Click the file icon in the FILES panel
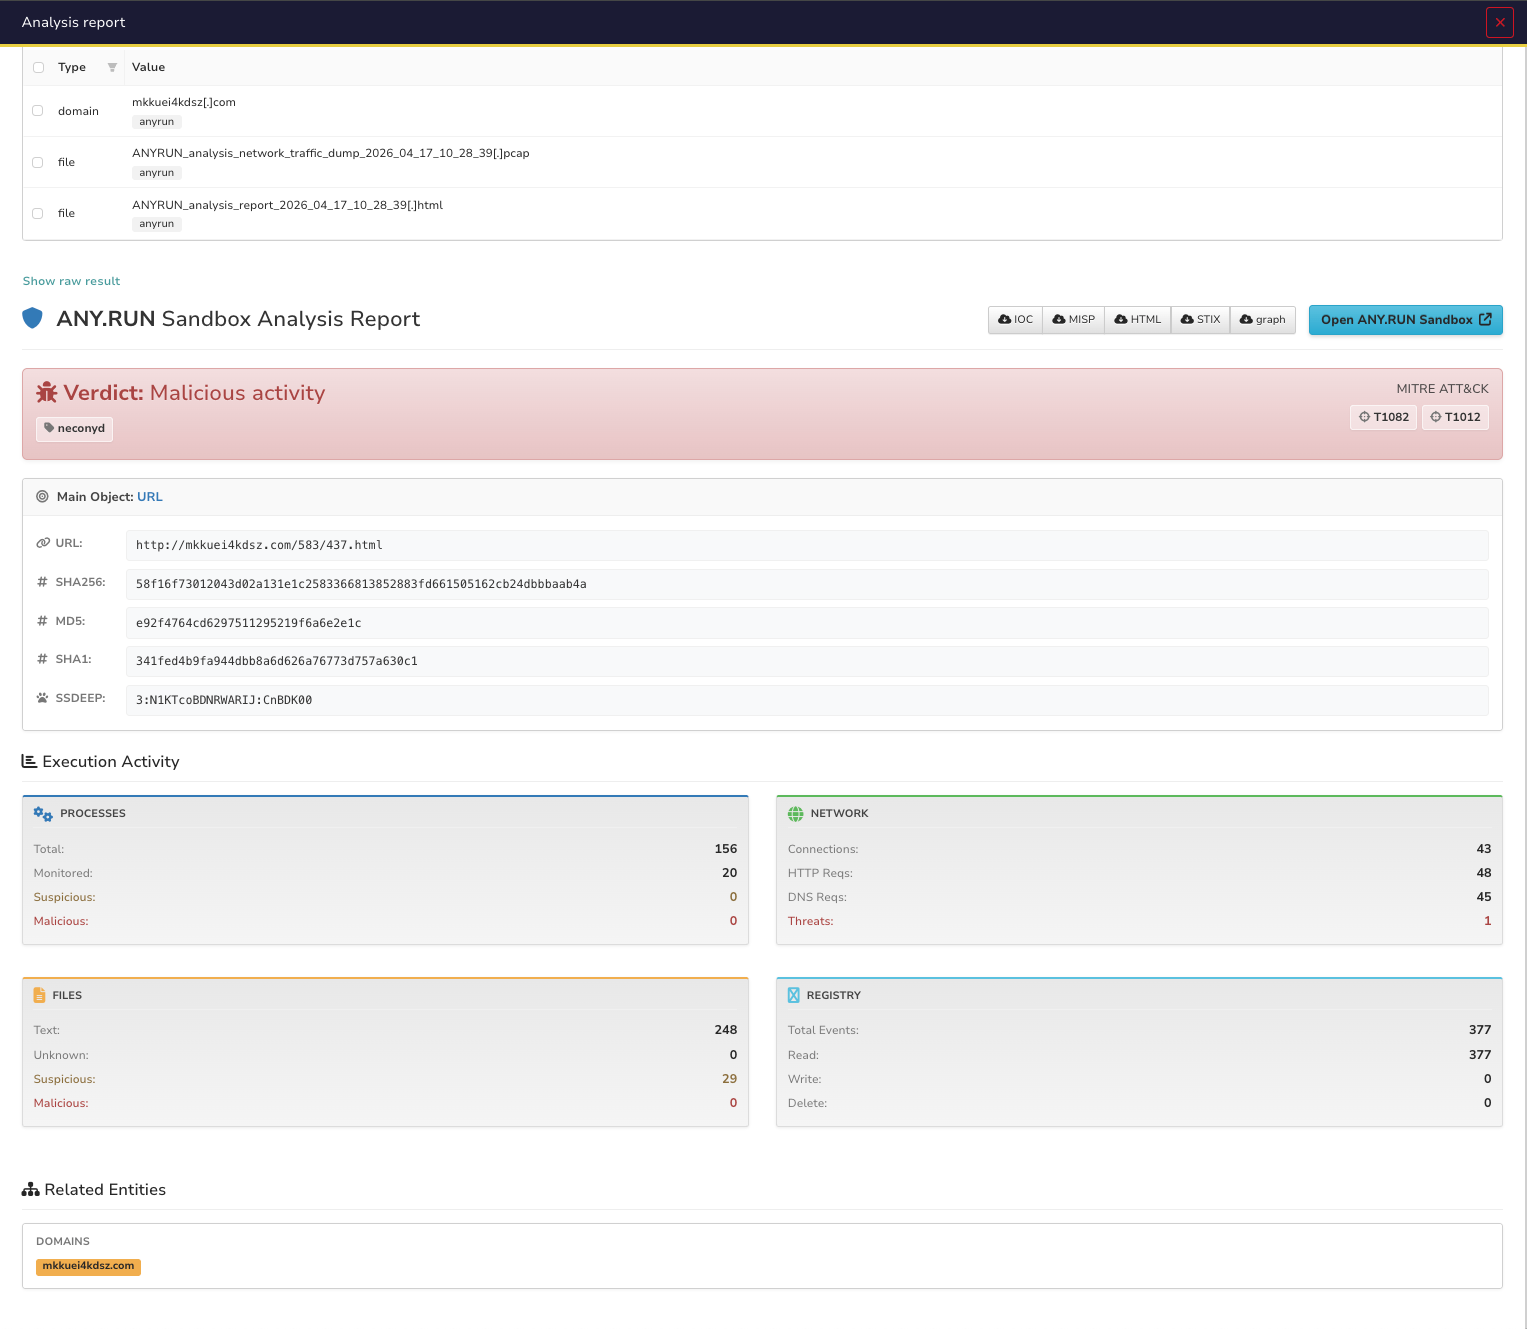This screenshot has width=1527, height=1329. point(39,995)
